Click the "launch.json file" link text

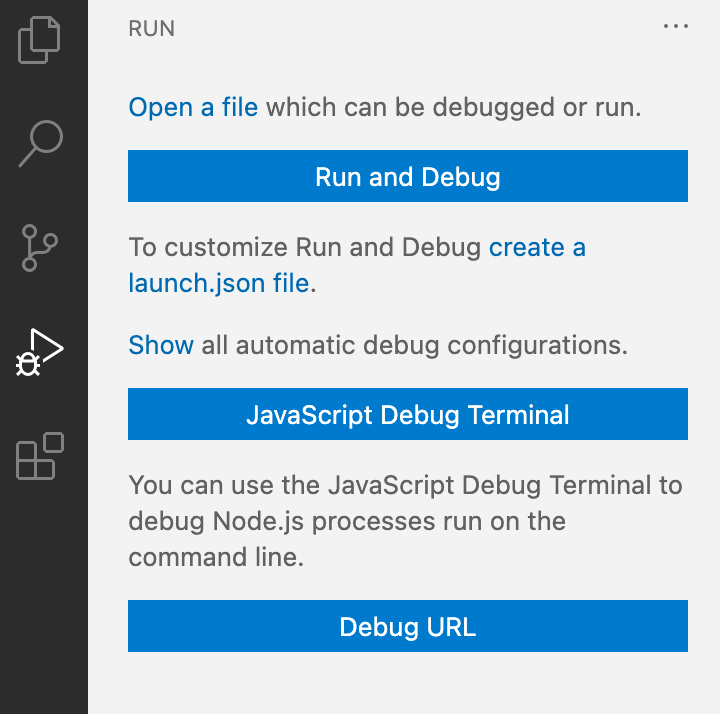tap(219, 283)
